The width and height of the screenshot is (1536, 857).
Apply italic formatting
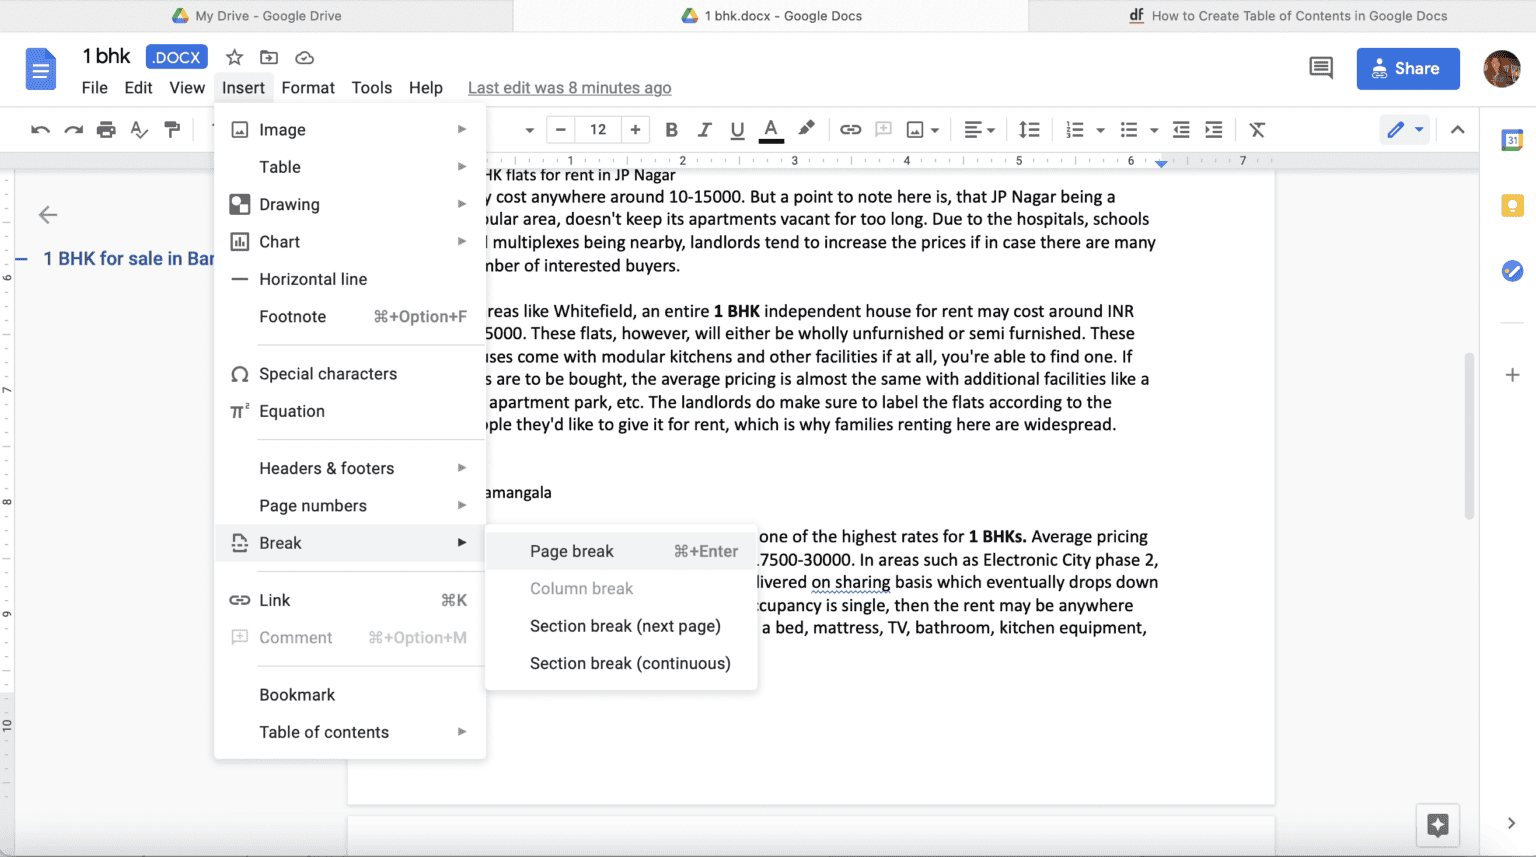pyautogui.click(x=704, y=129)
